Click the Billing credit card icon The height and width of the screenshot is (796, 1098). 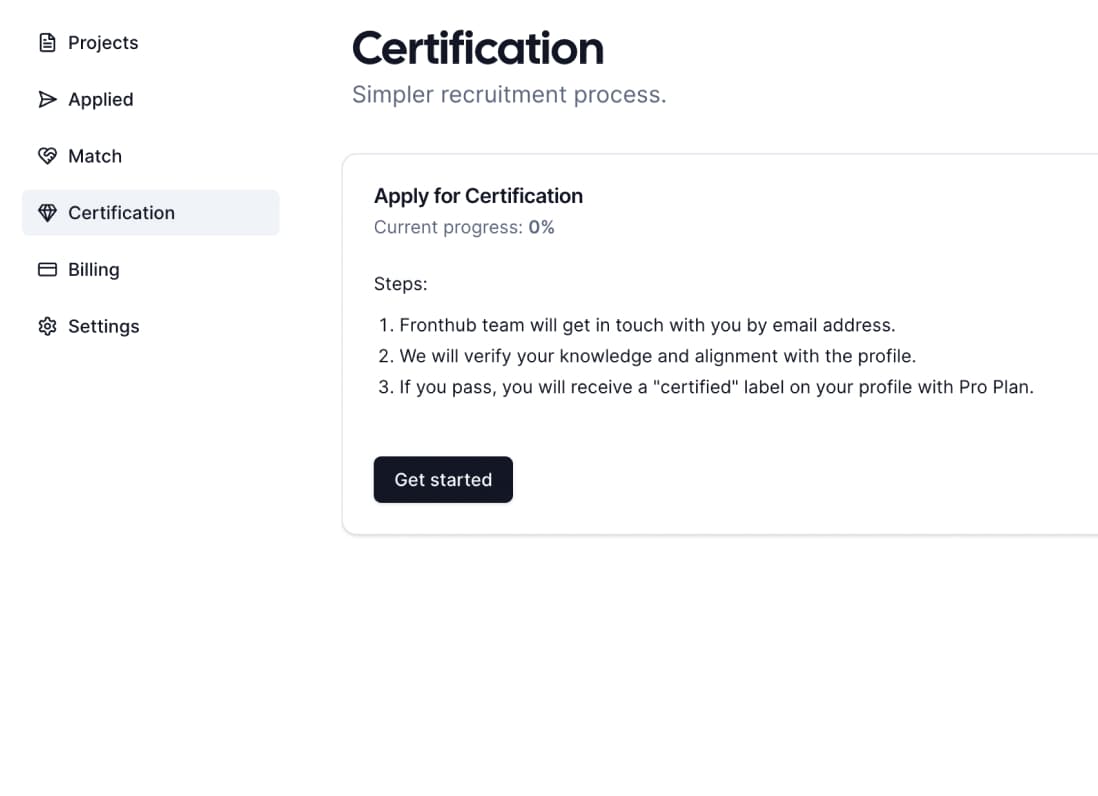tap(47, 270)
